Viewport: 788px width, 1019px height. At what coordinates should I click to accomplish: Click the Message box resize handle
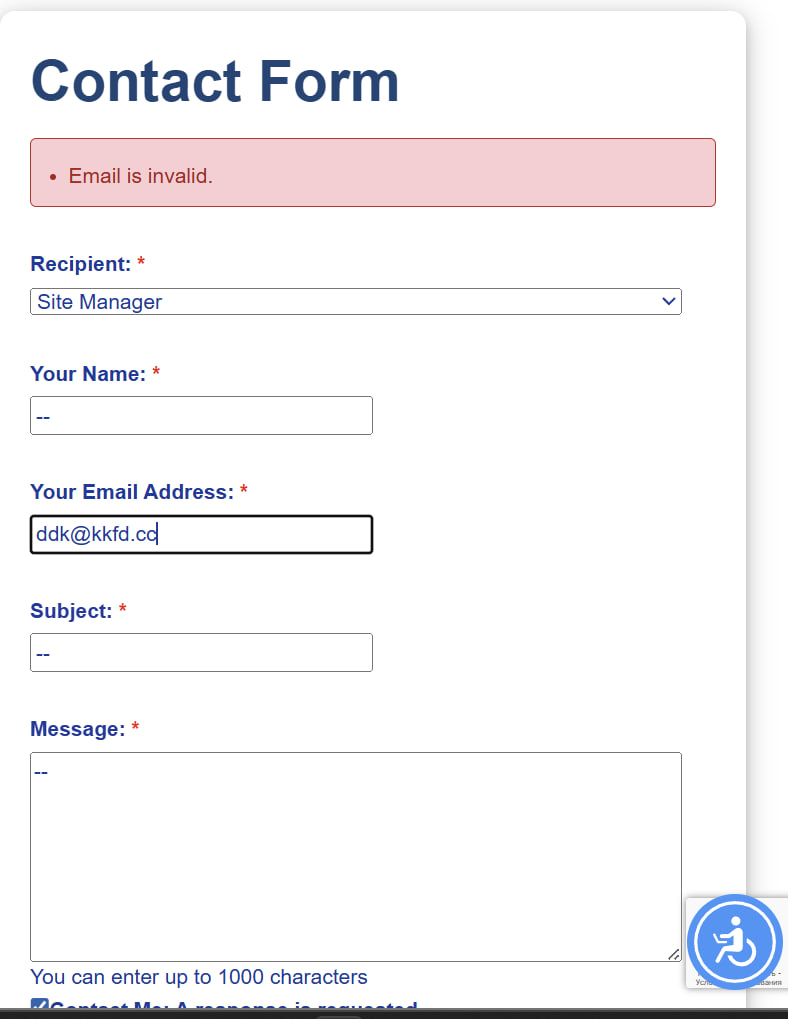673,954
